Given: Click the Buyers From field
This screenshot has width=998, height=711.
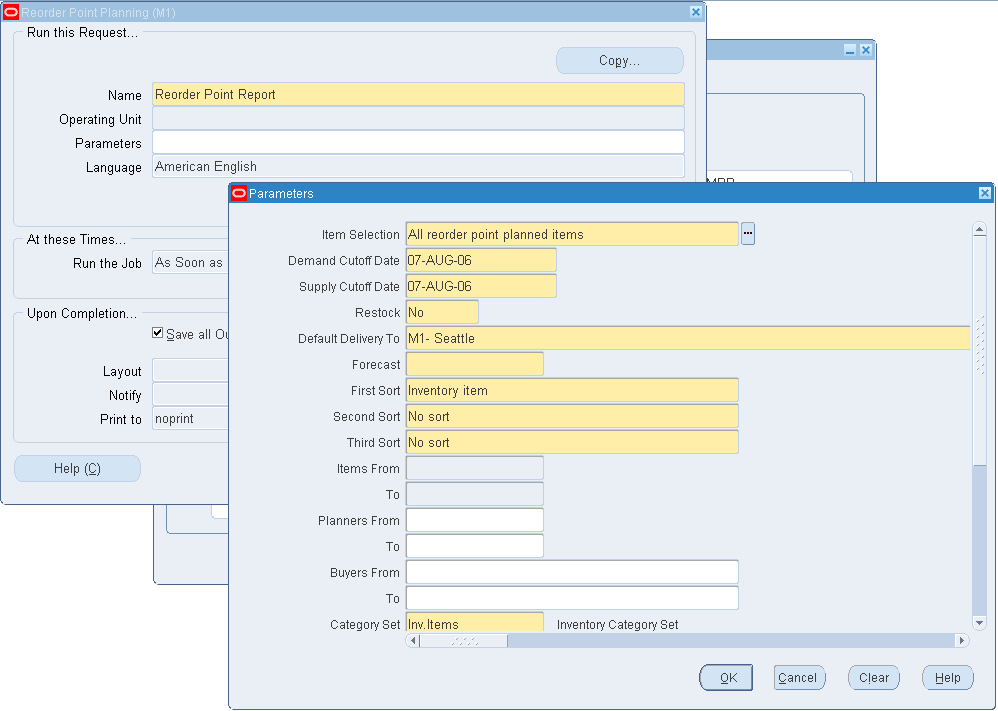Looking at the screenshot, I should (572, 572).
